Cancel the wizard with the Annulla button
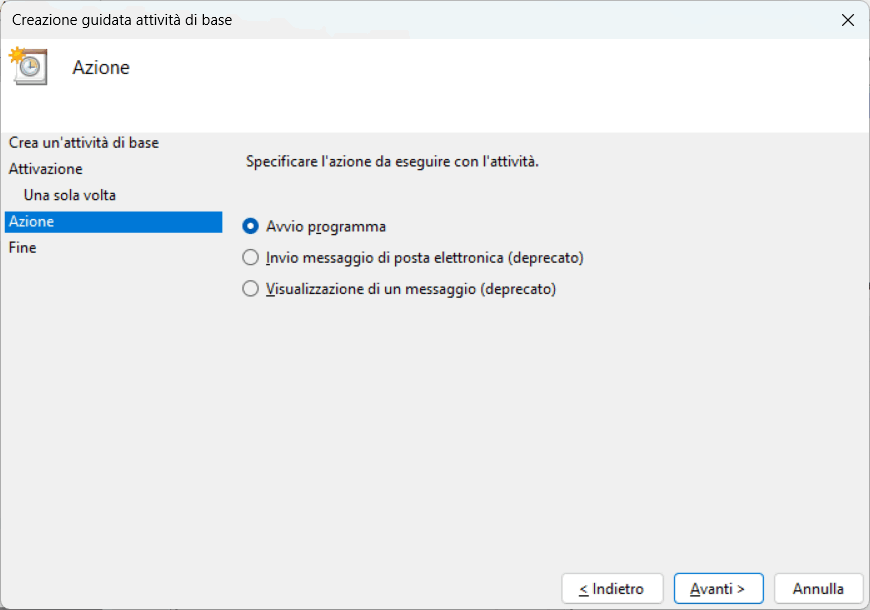The width and height of the screenshot is (870, 610). (818, 589)
